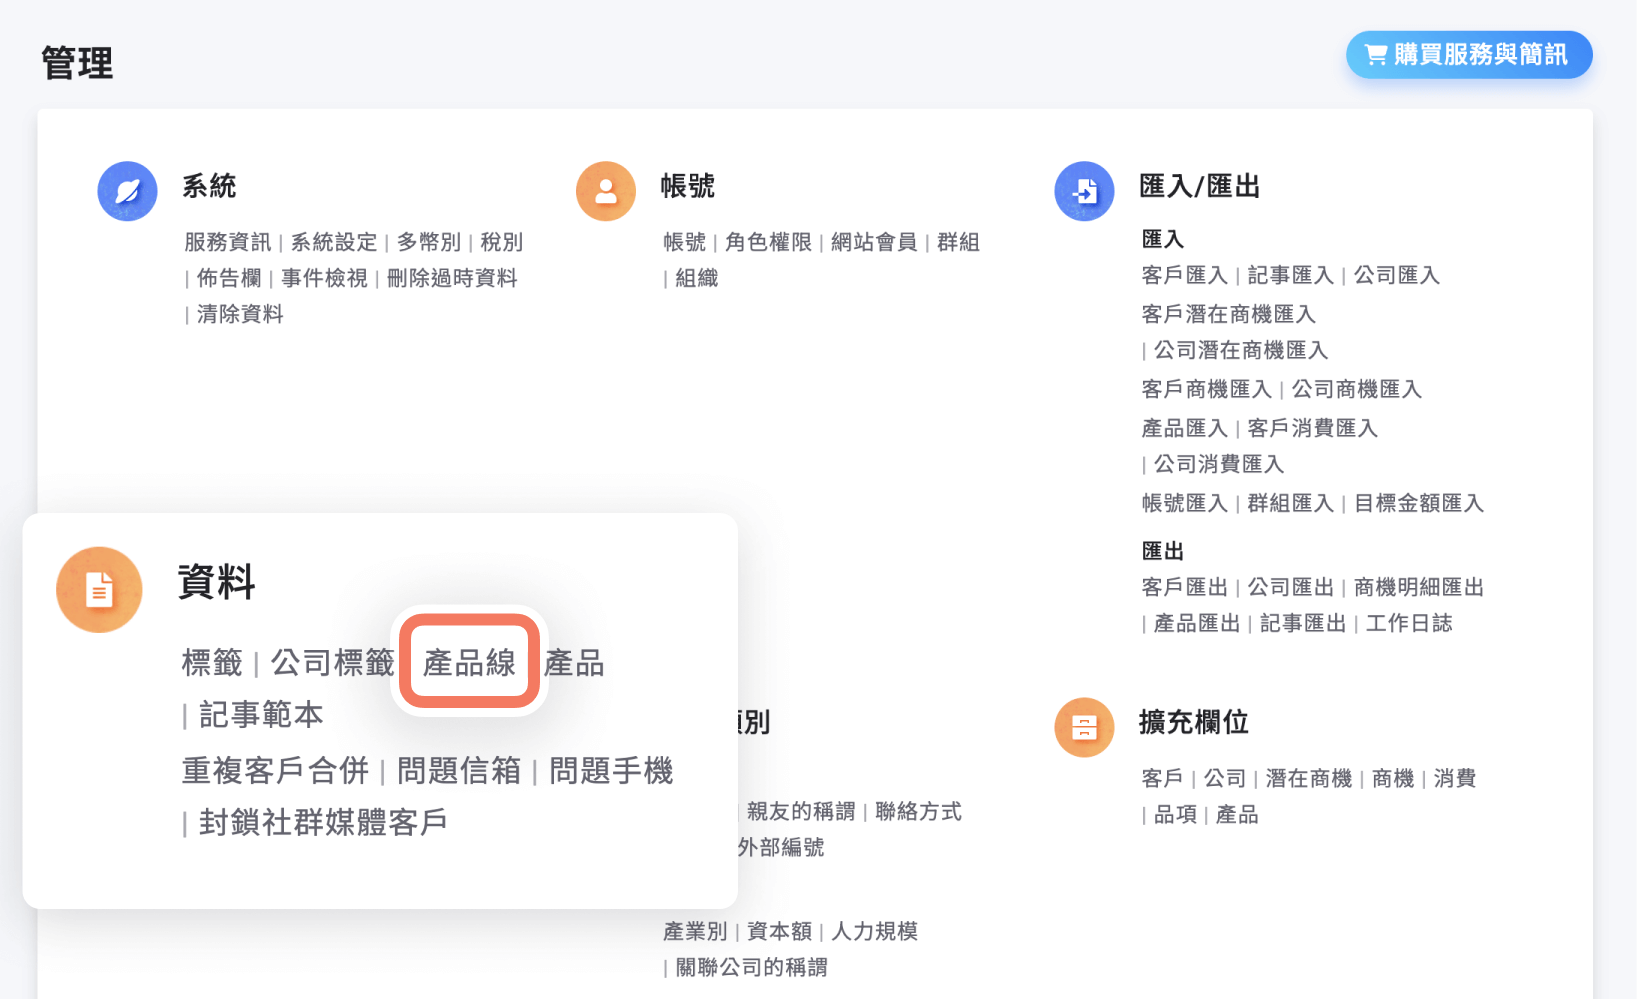Click the shopping cart icon in the top button
The image size is (1637, 999).
[1375, 54]
